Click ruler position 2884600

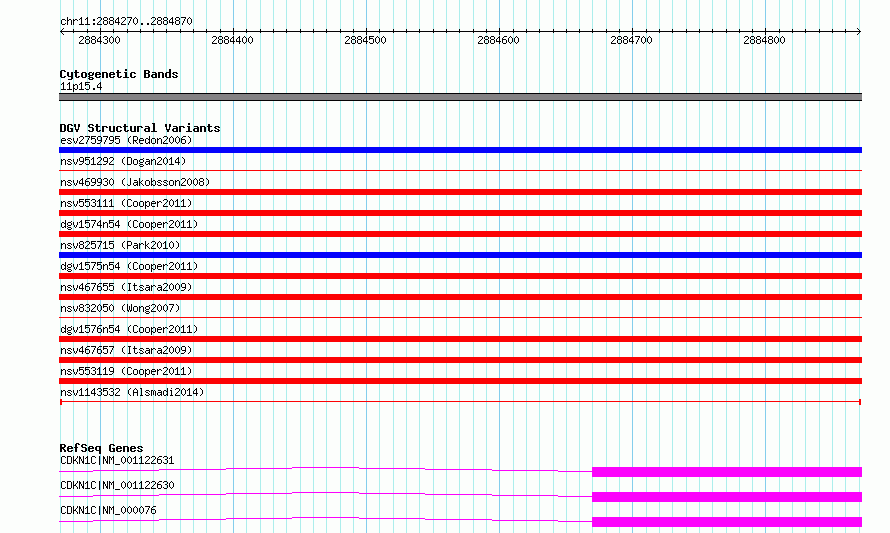point(498,40)
